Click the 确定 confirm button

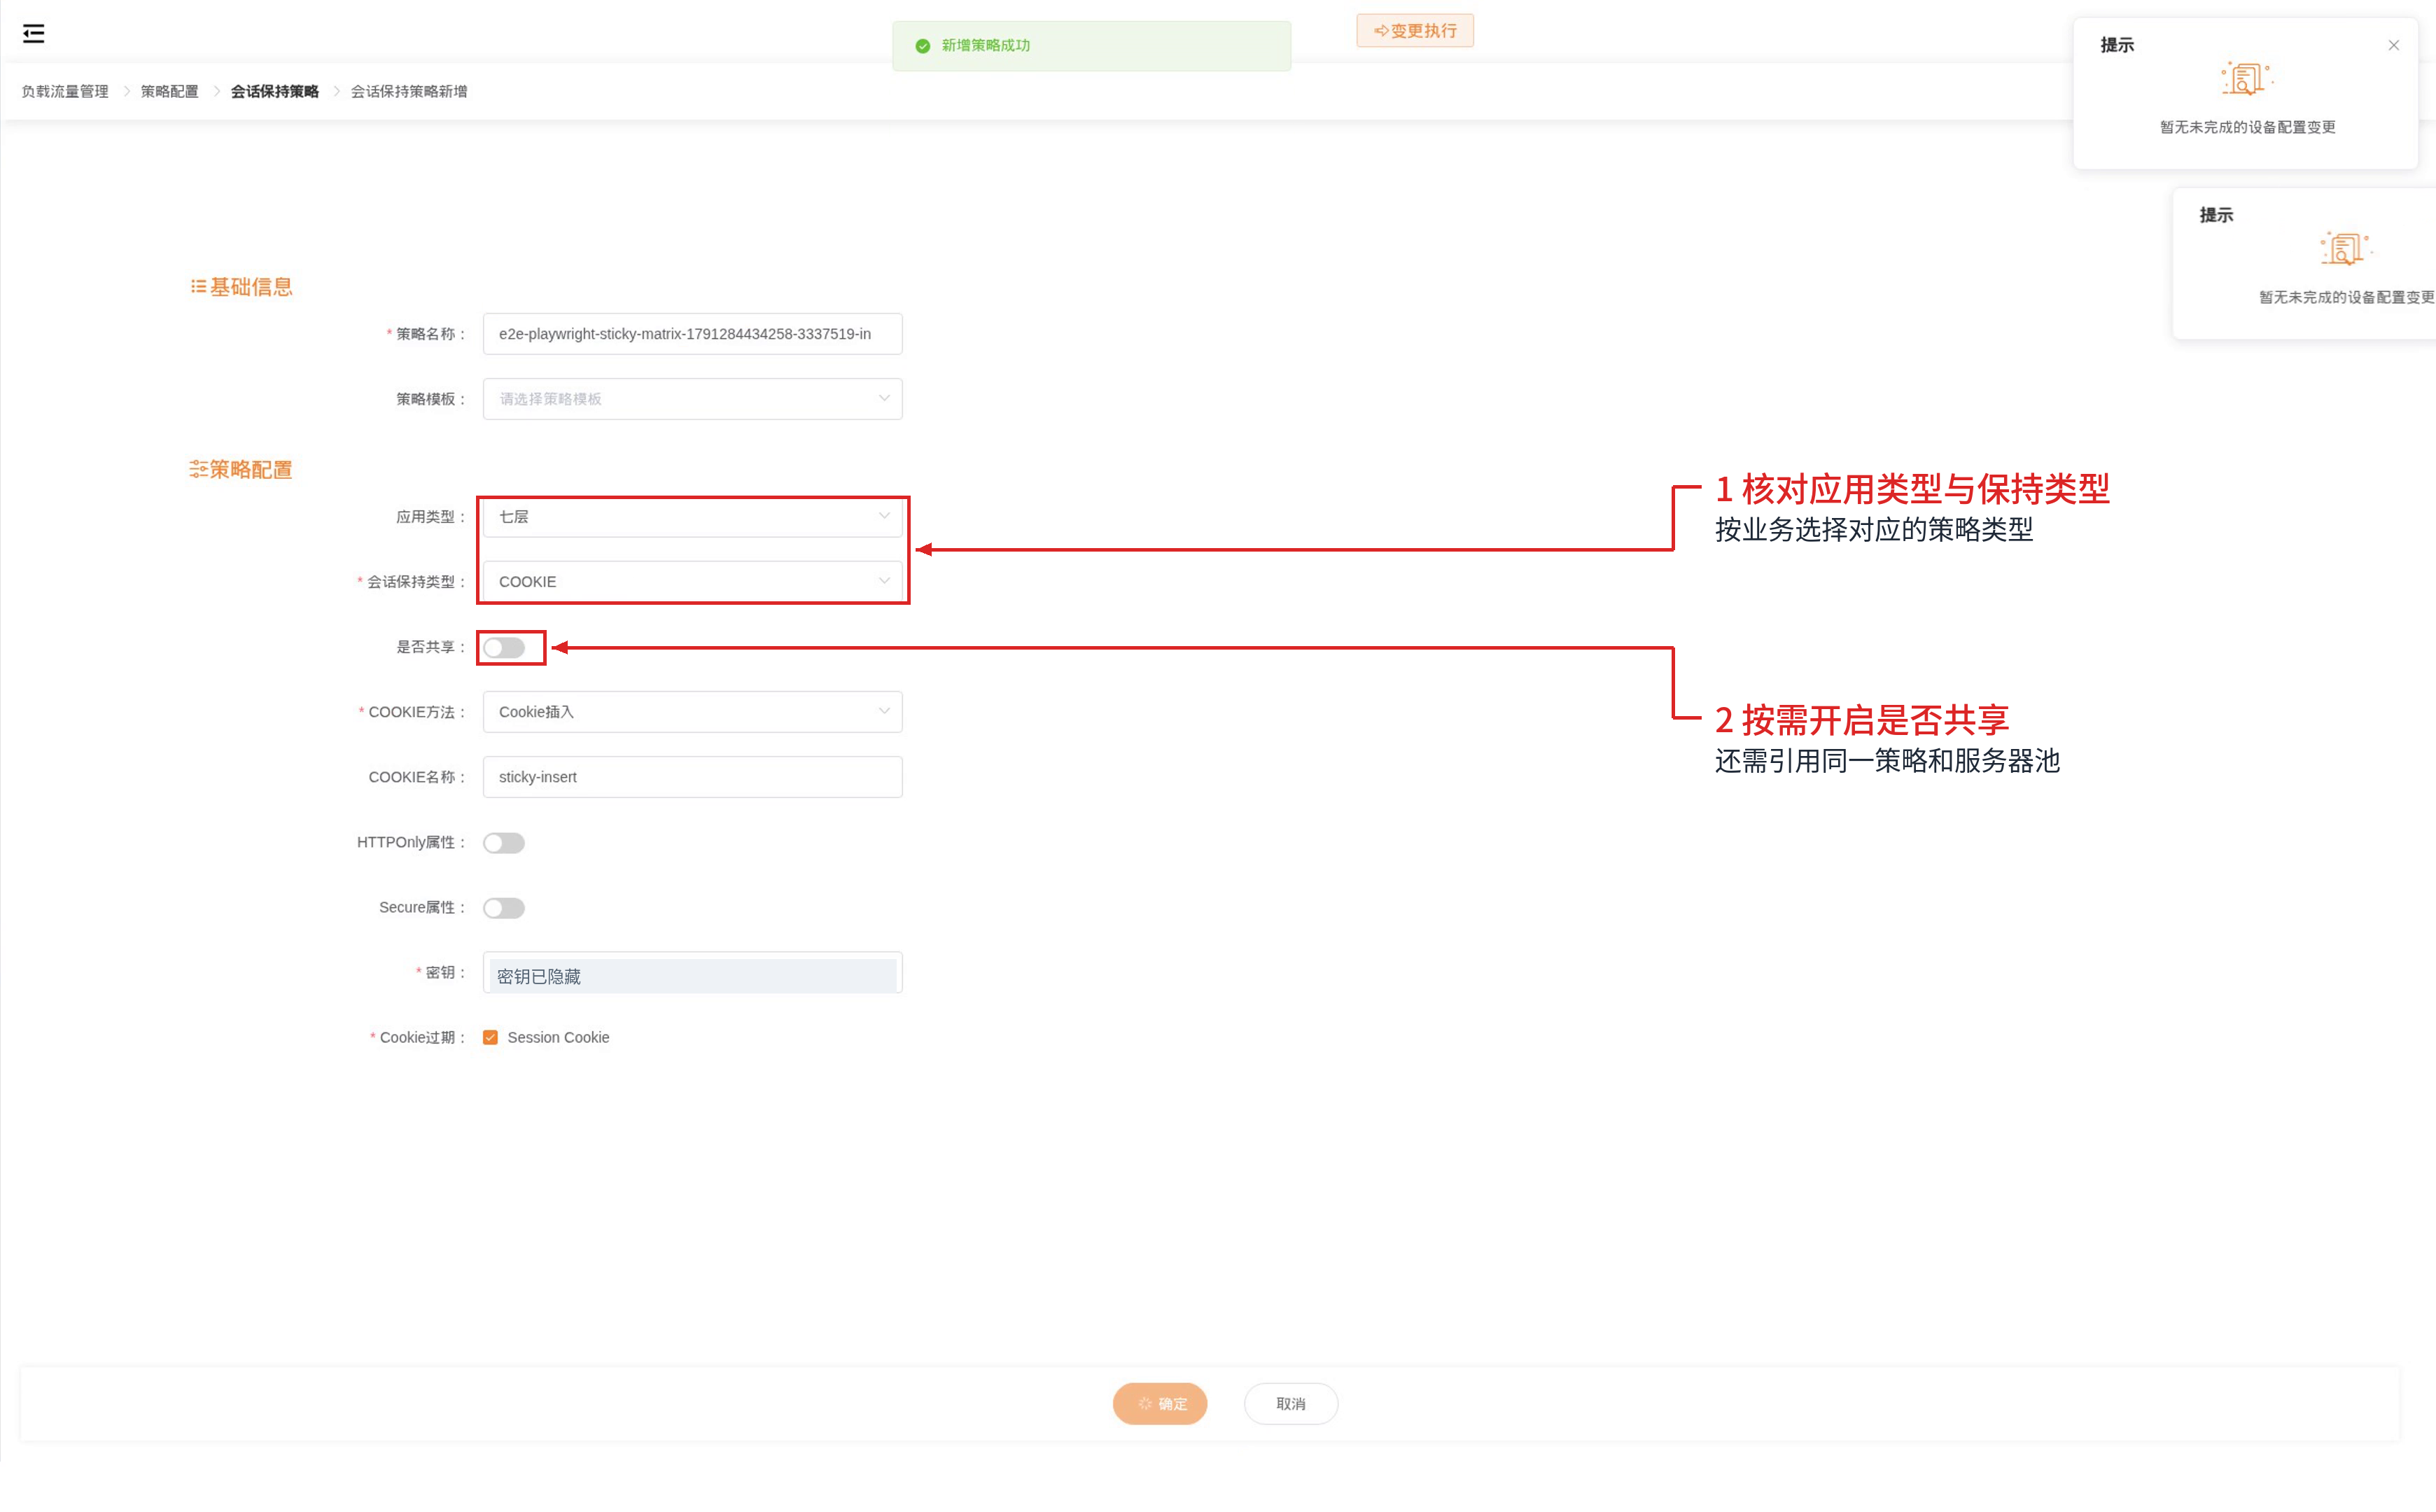point(1159,1403)
